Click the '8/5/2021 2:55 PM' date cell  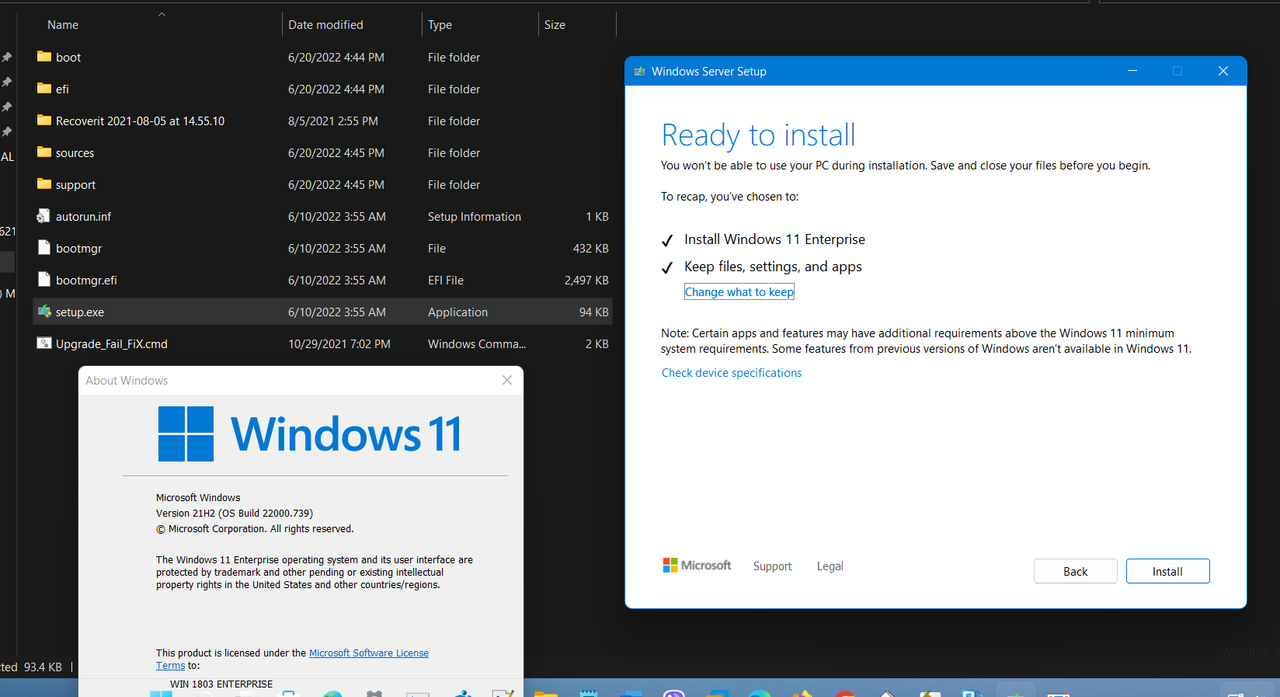[x=333, y=121]
